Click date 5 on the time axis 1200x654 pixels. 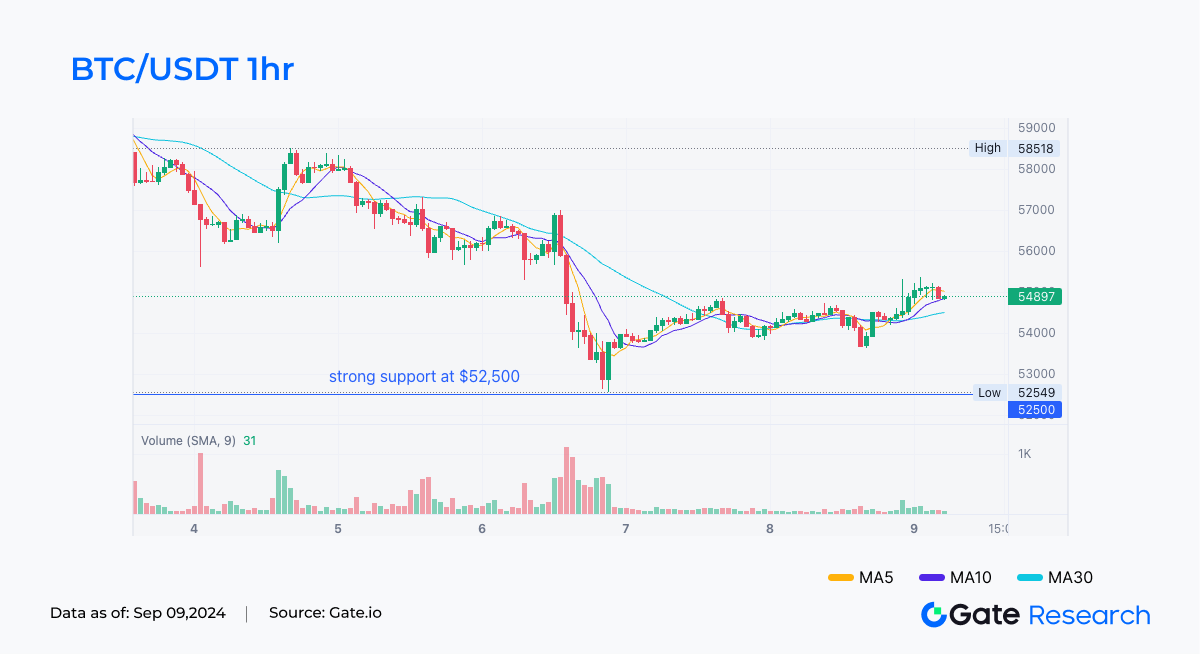(x=338, y=528)
